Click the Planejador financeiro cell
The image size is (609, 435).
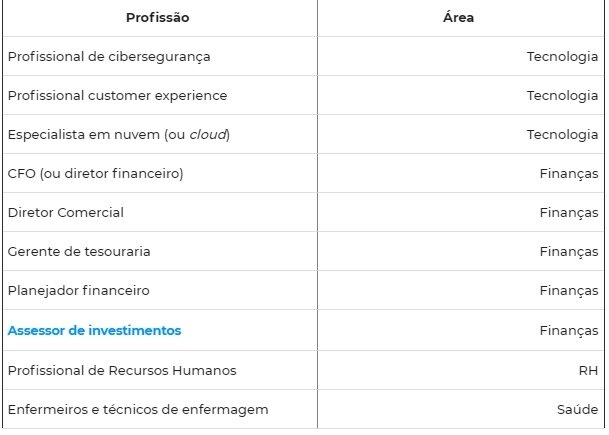pos(78,291)
